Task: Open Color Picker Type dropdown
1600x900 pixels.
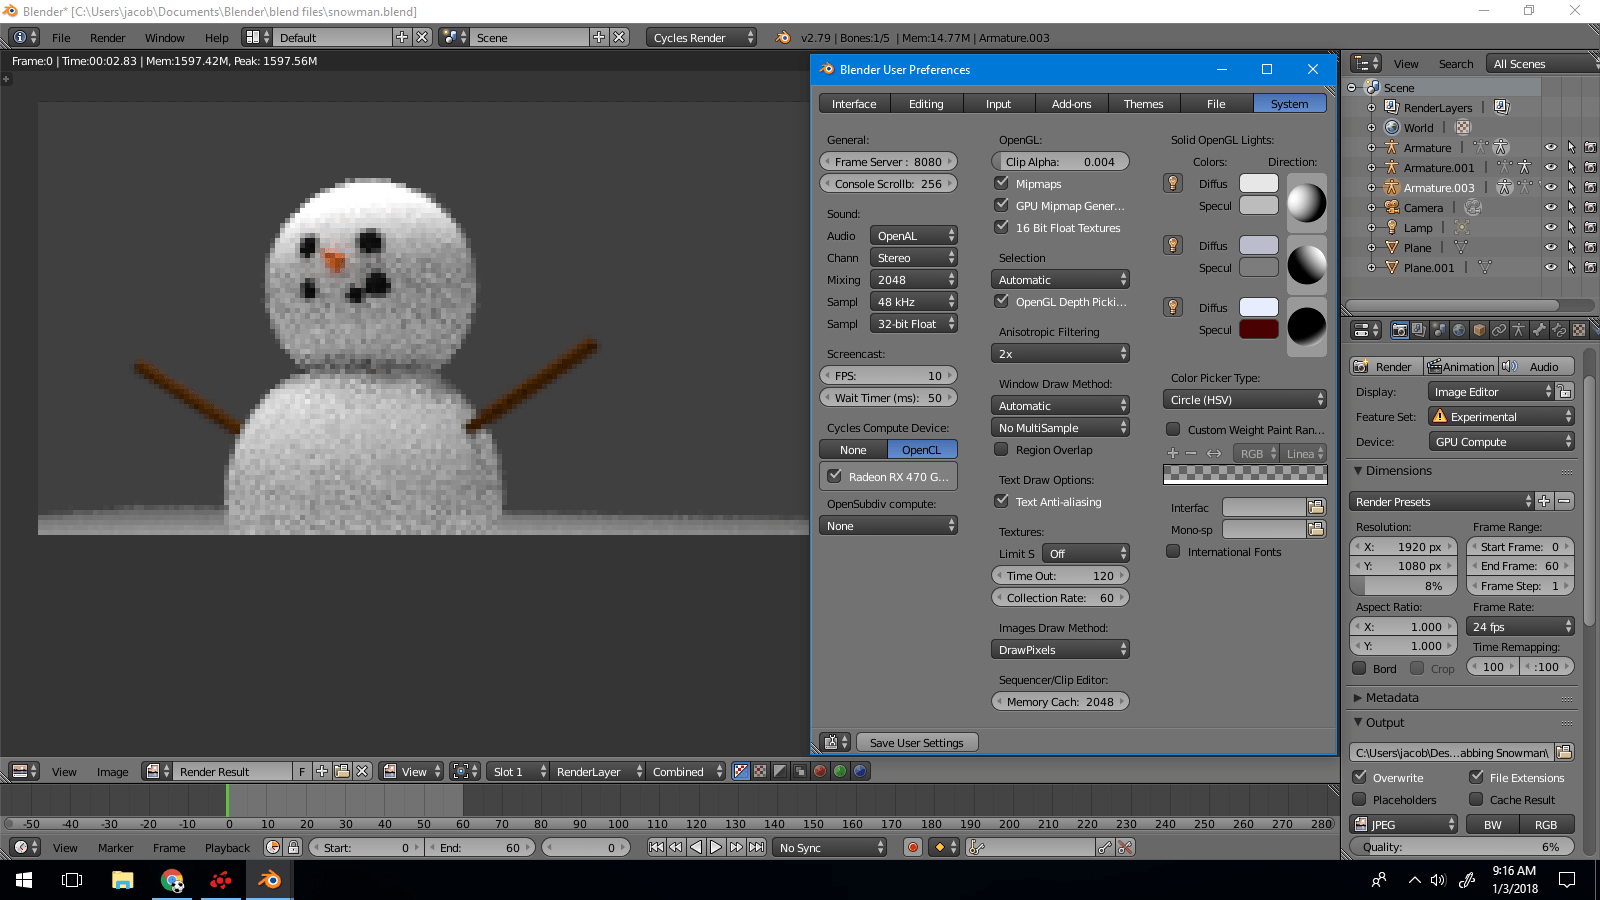Action: pyautogui.click(x=1245, y=400)
